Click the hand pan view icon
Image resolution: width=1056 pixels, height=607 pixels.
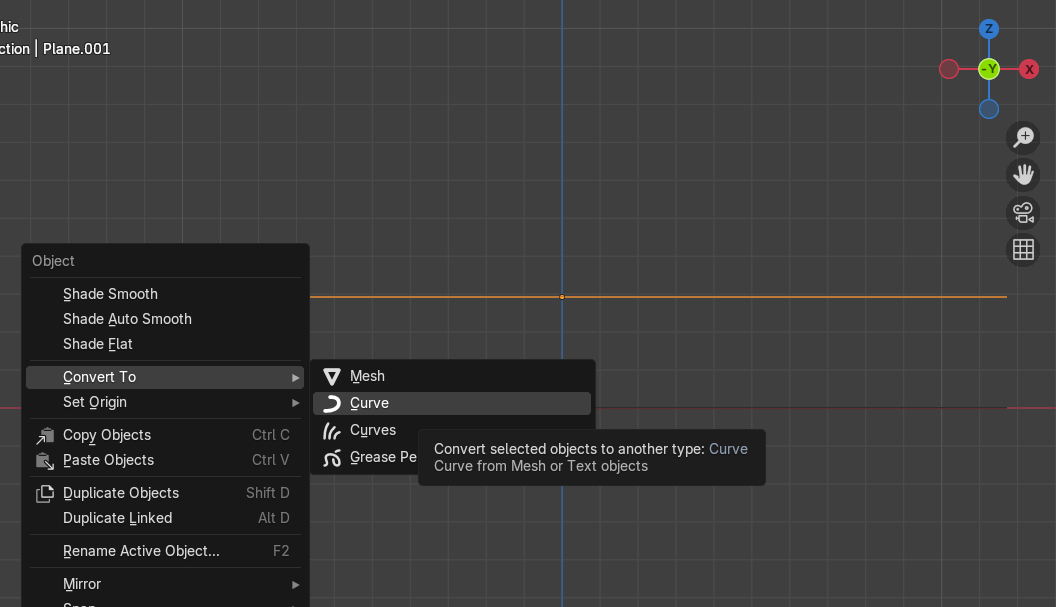click(x=1023, y=175)
